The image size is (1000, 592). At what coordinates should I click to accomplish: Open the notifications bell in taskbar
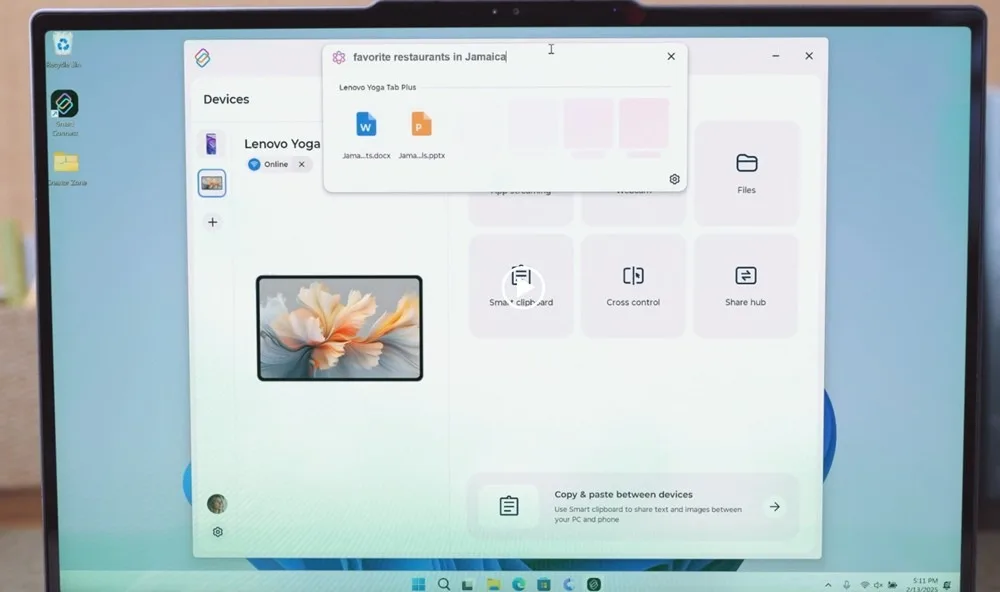coord(948,585)
